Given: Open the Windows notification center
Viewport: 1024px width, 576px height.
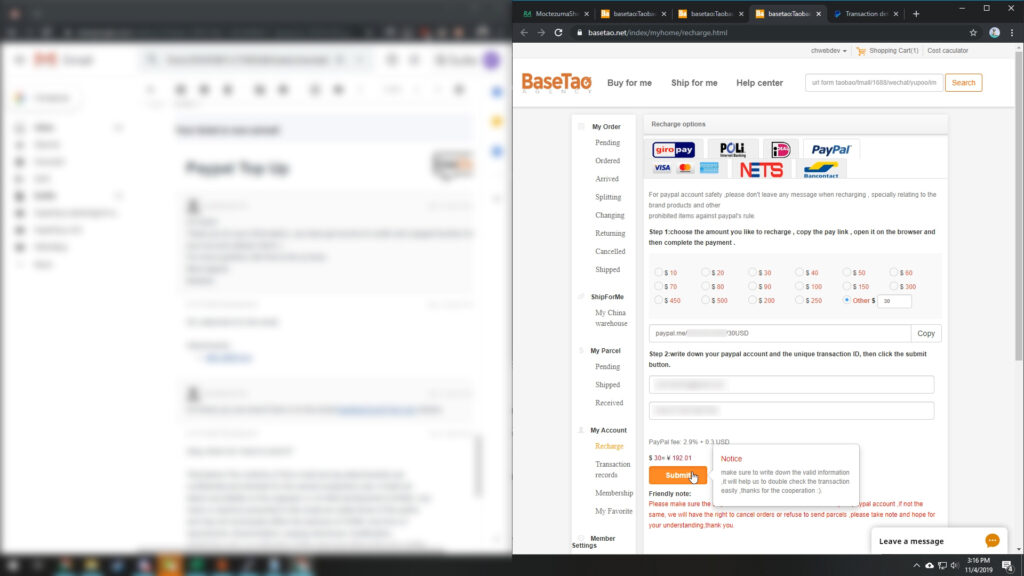Looking at the screenshot, I should pyautogui.click(x=1008, y=566).
